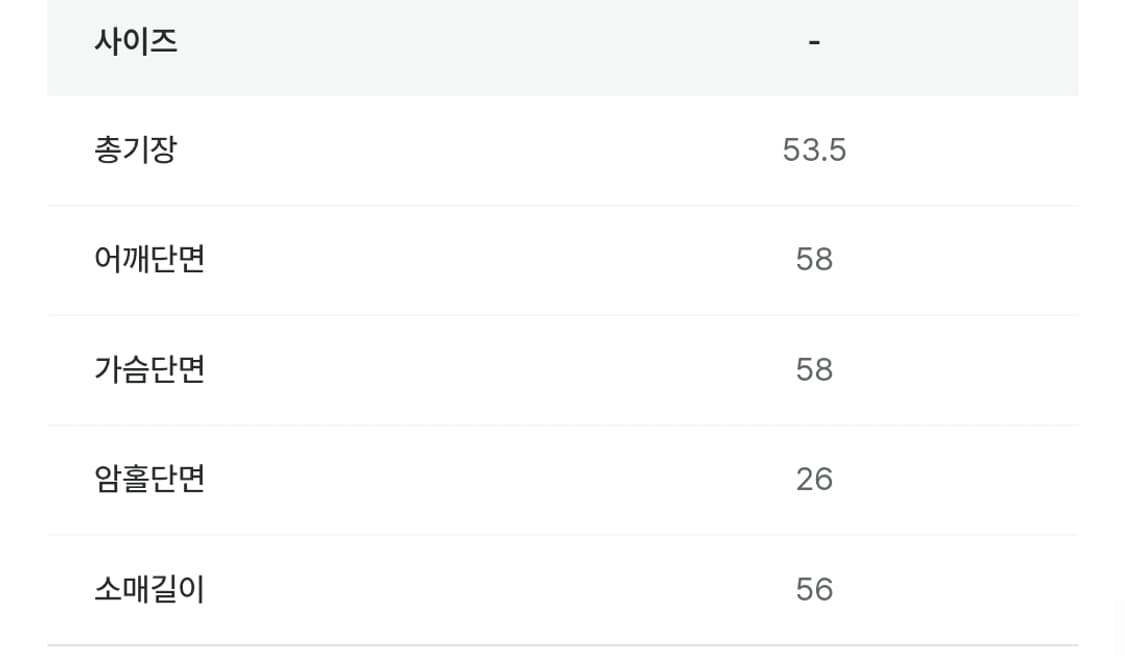Select the 총기장 label
This screenshot has height=656, width=1125.
pos(136,150)
